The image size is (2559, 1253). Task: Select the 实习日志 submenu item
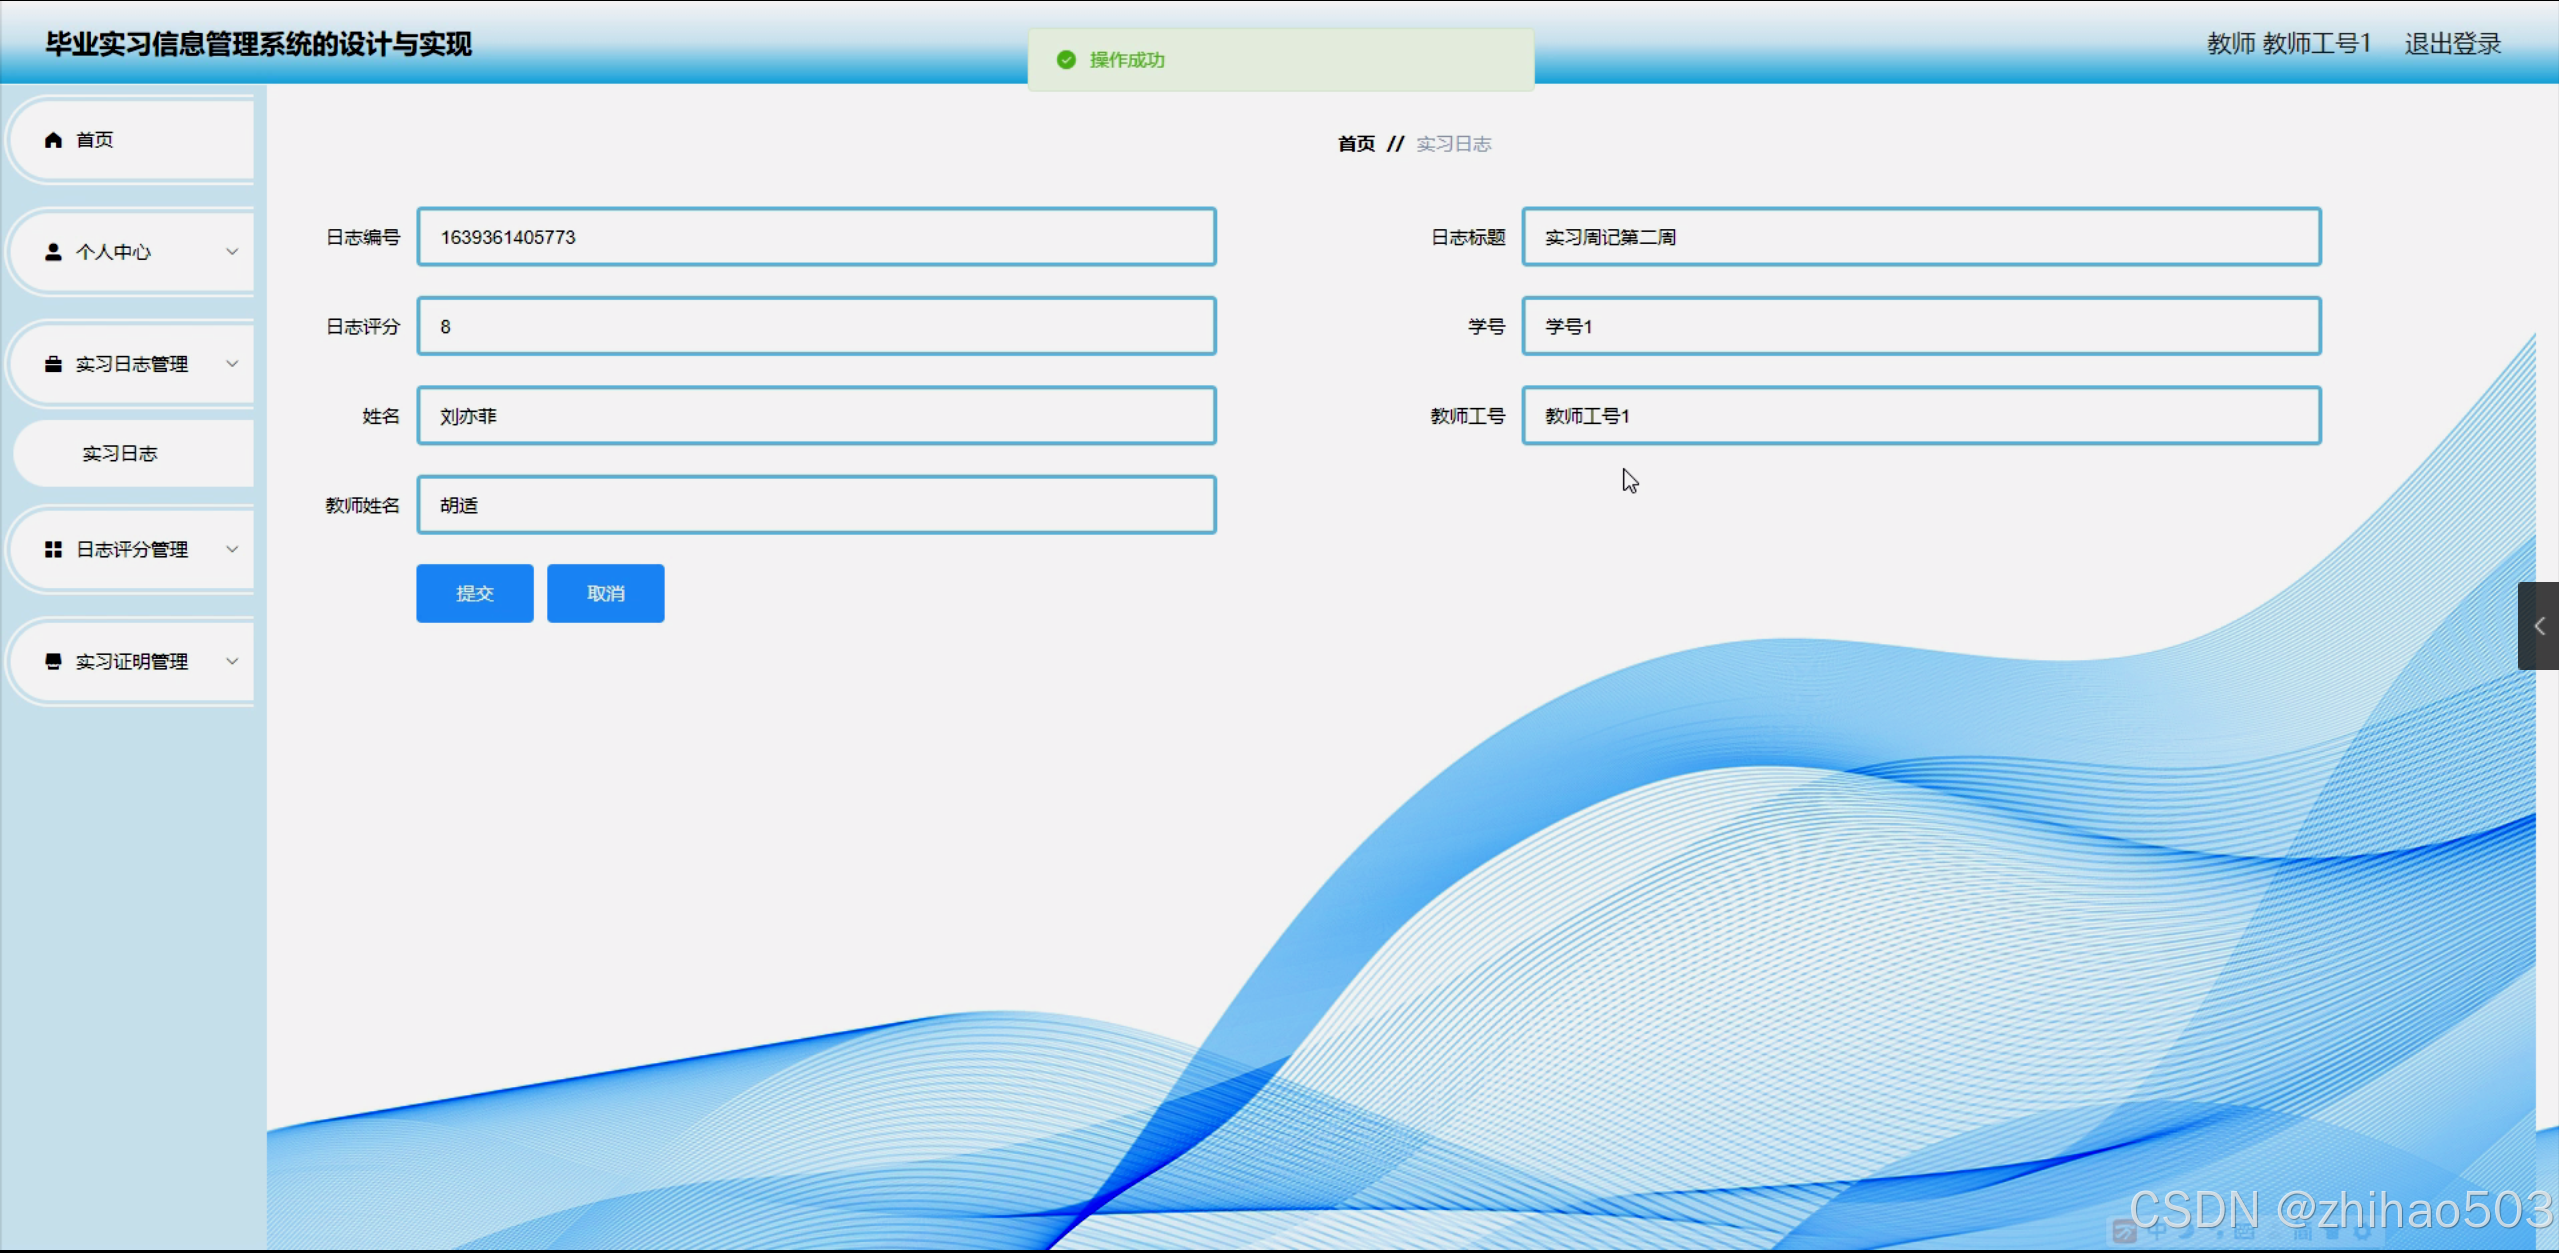120,454
